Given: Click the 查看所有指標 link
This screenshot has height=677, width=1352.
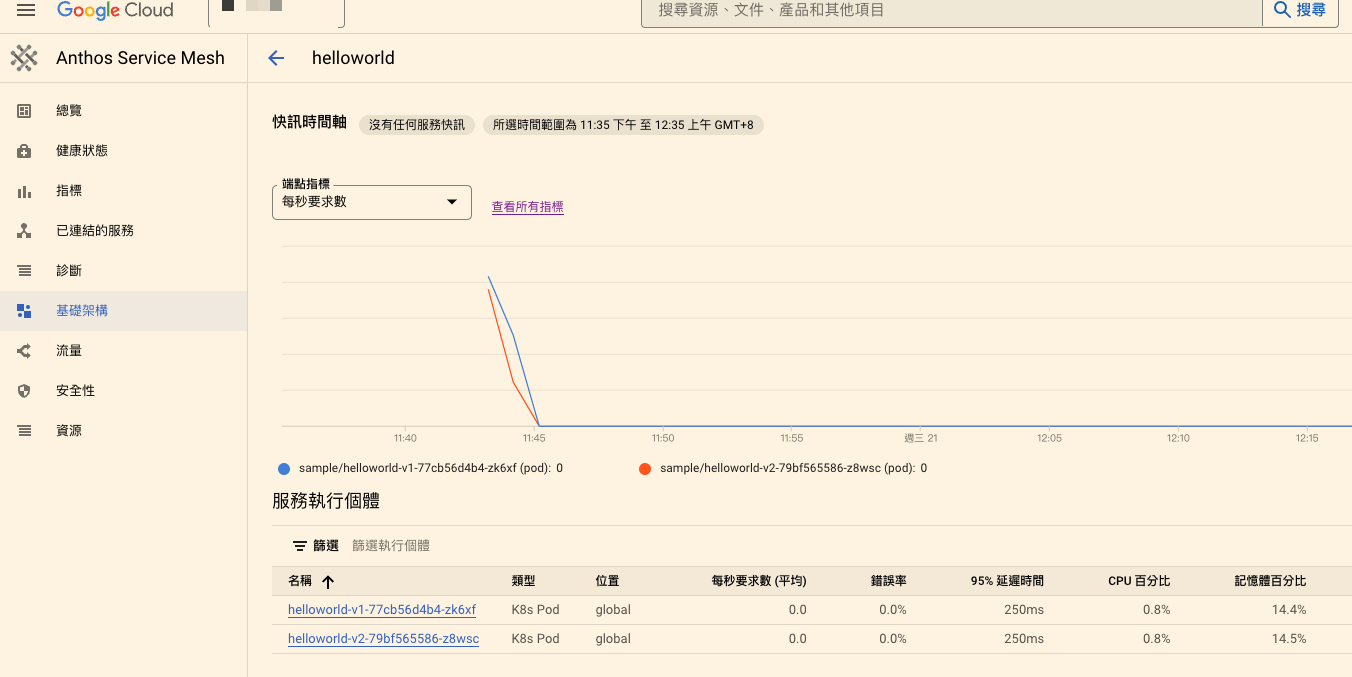Looking at the screenshot, I should (528, 207).
